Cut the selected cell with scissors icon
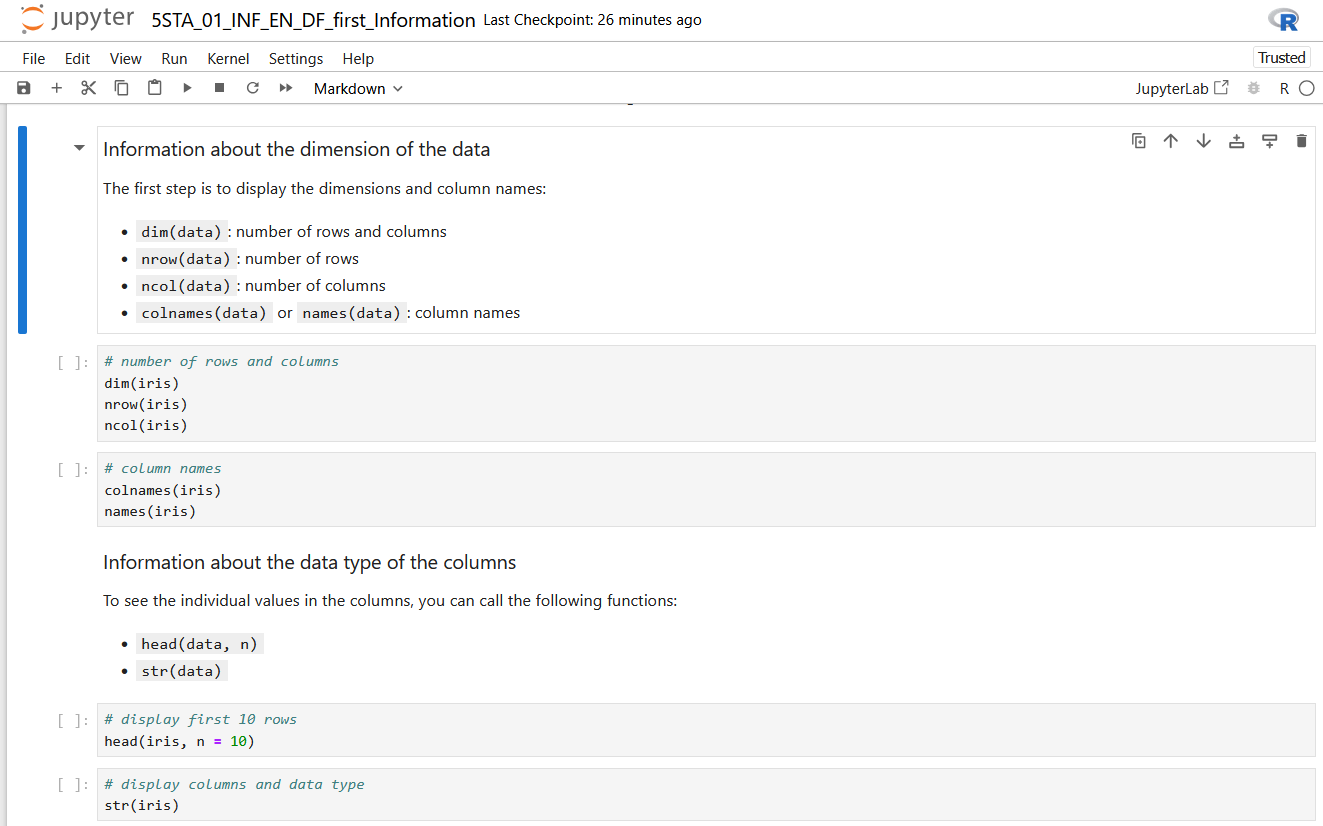This screenshot has height=826, width=1323. tap(89, 88)
